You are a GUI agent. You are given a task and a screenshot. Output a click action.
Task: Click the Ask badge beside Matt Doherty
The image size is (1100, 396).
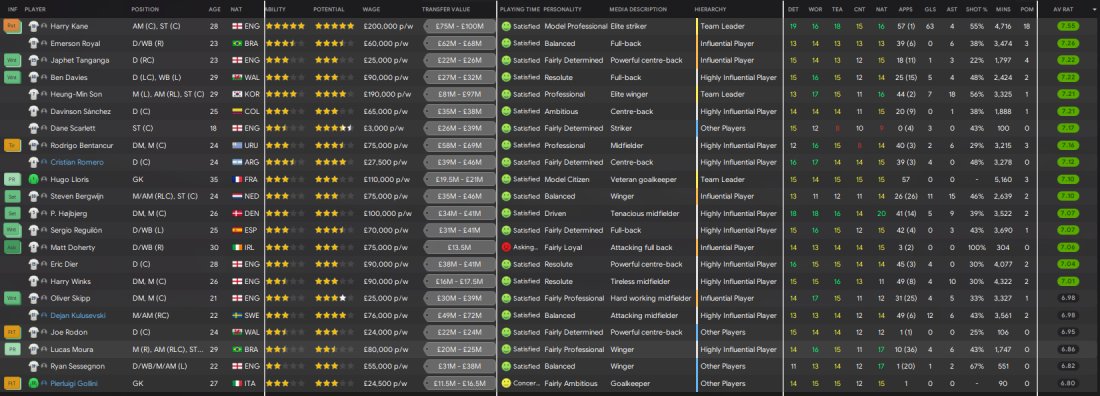12,247
